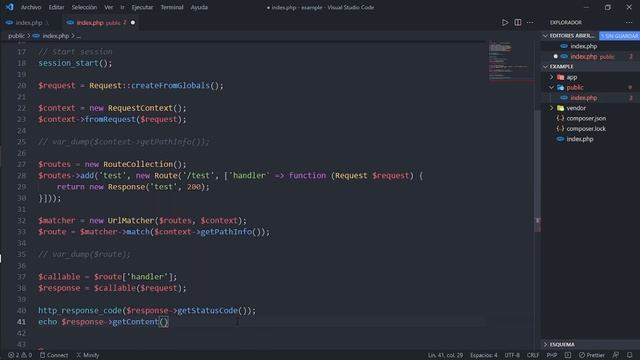Run the PHP file with play icon
Screen dimensions: 640x360
pos(505,22)
